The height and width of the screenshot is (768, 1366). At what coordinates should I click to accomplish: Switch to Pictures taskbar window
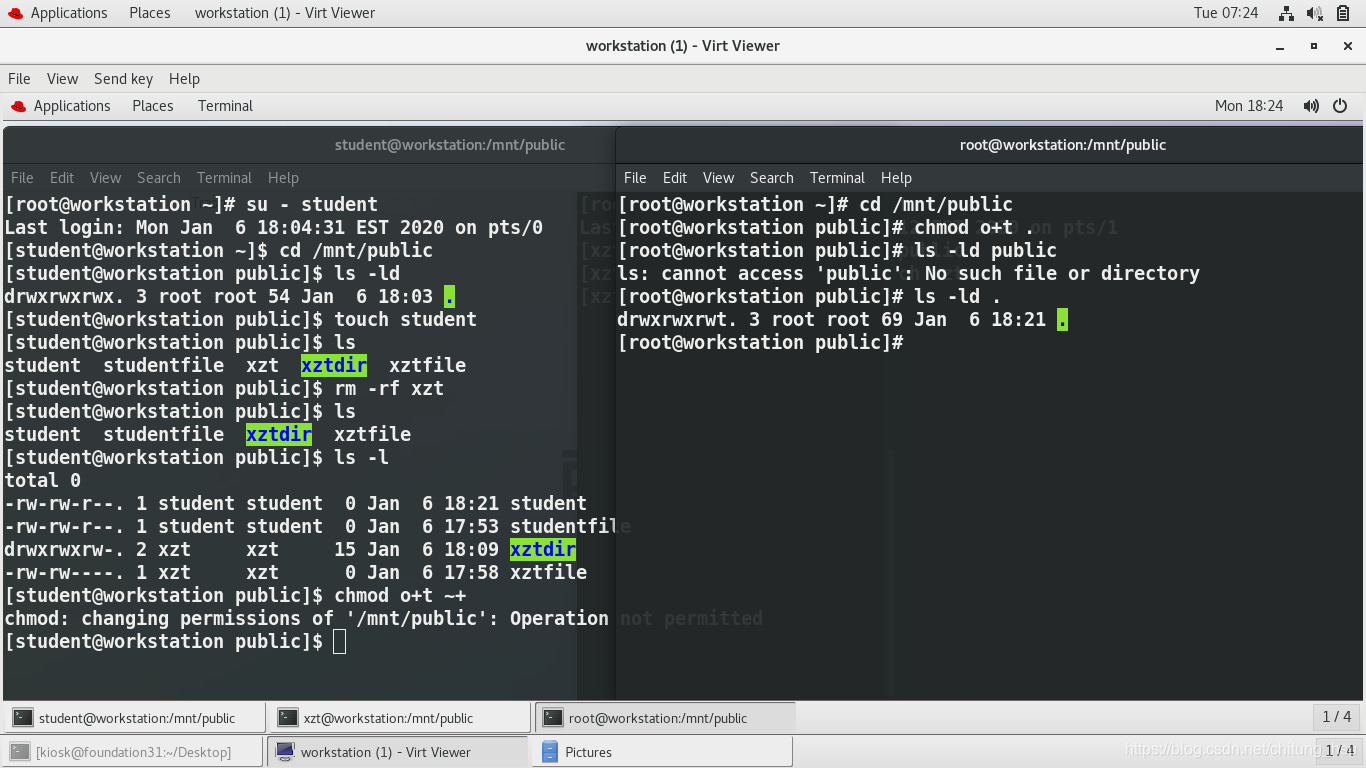[662, 752]
